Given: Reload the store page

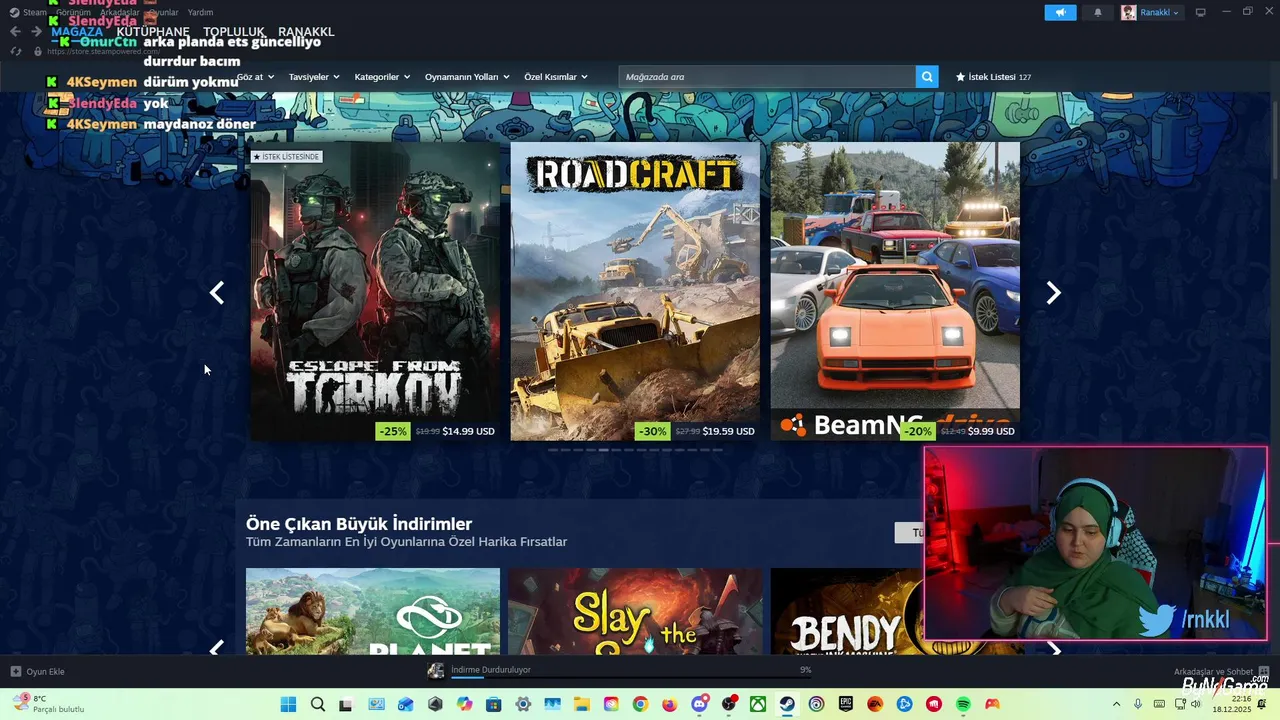Looking at the screenshot, I should click(16, 51).
